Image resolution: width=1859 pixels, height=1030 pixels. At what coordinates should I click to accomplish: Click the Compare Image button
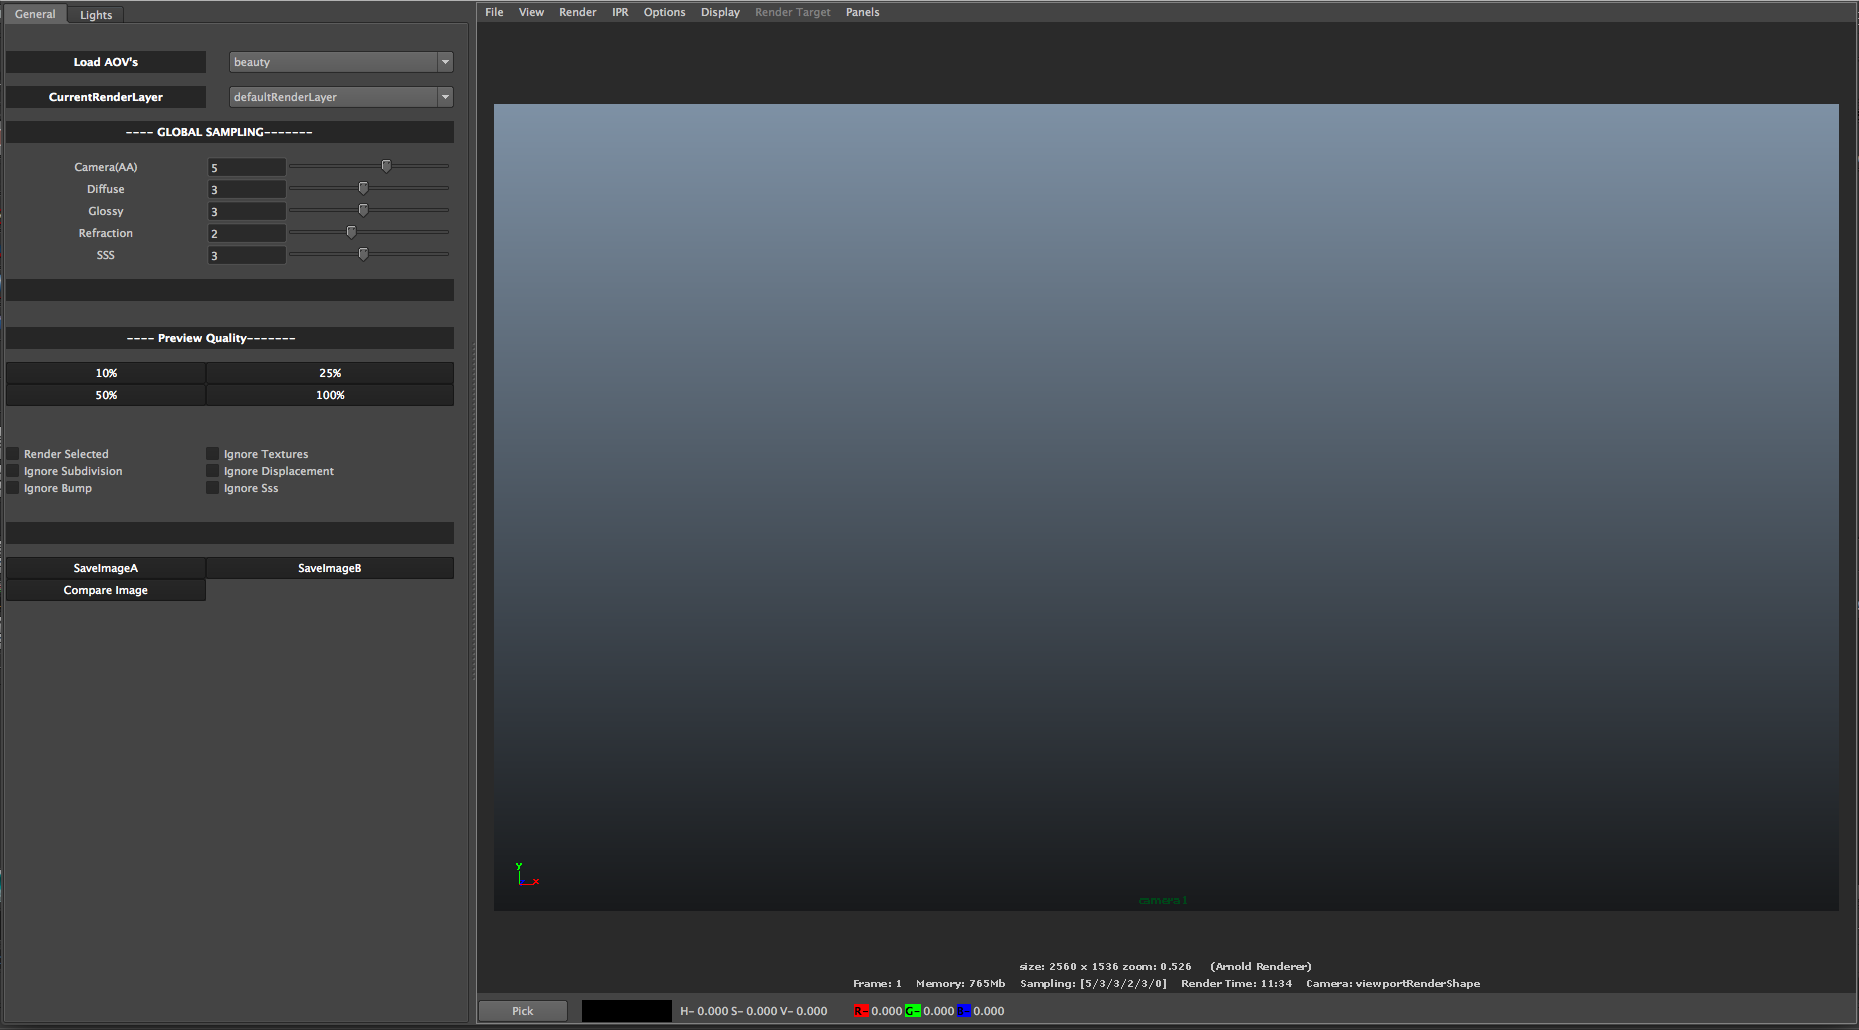pyautogui.click(x=106, y=590)
